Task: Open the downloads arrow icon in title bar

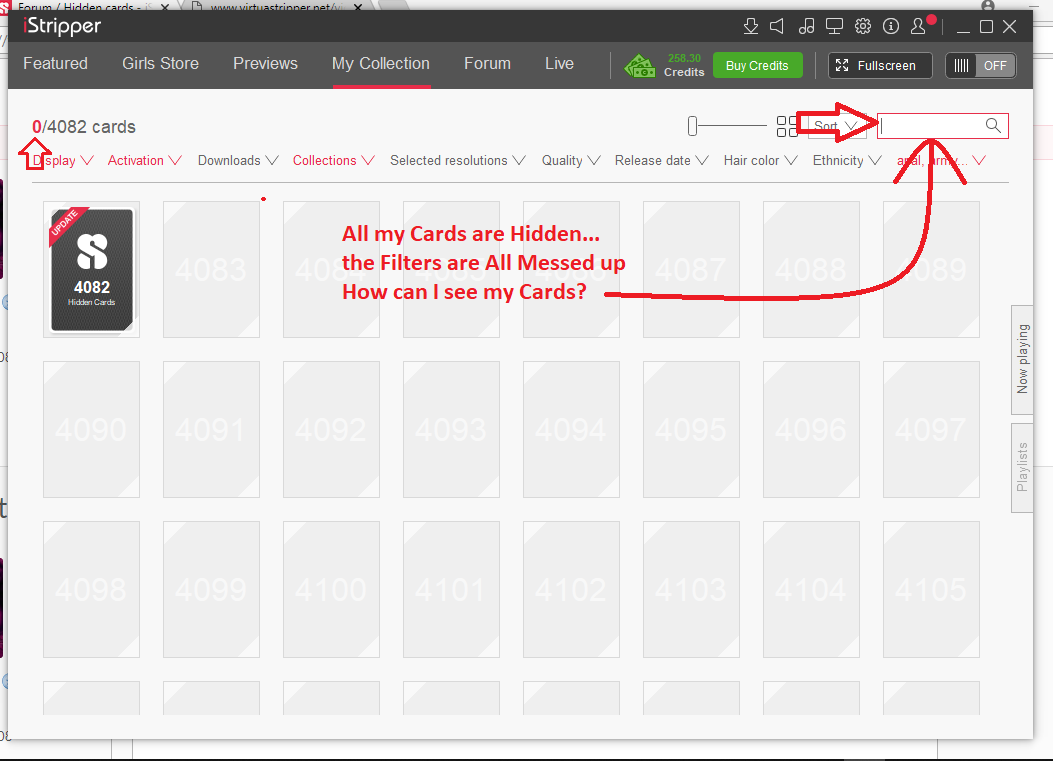Action: click(x=751, y=26)
